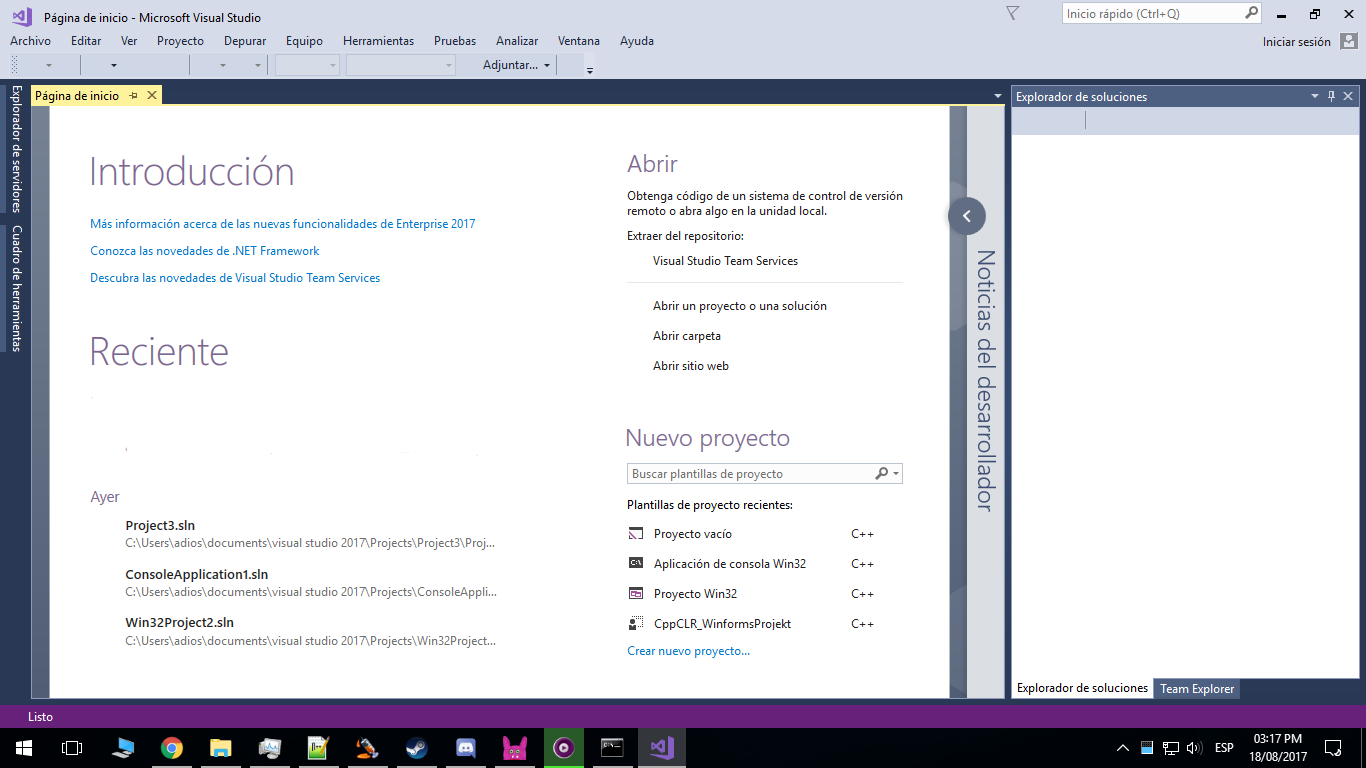Open Steam from the taskbar
Viewport: 1366px width, 768px height.
pos(416,748)
